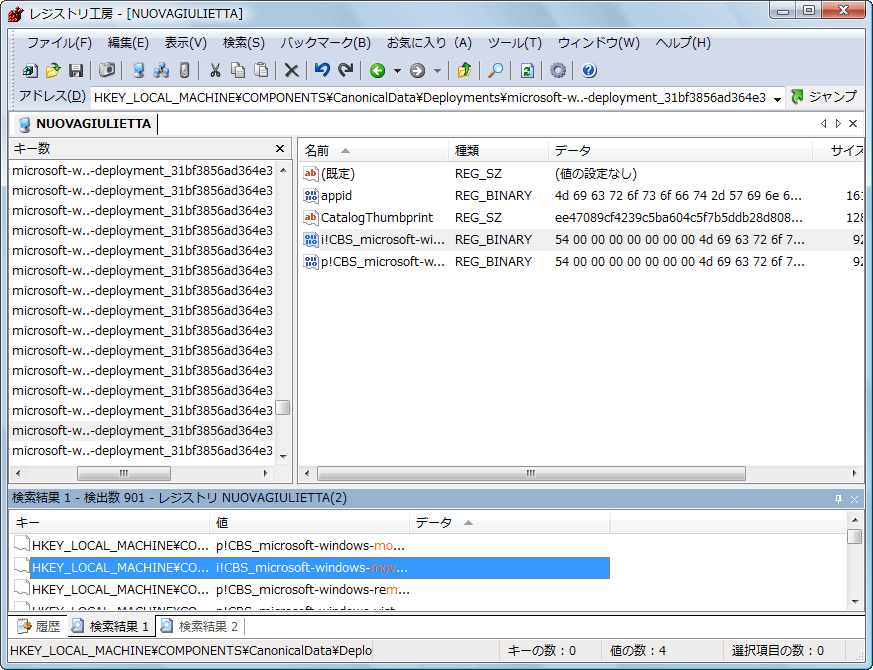The height and width of the screenshot is (670, 873).
Task: Open the address bar dropdown list
Action: pyautogui.click(x=777, y=98)
